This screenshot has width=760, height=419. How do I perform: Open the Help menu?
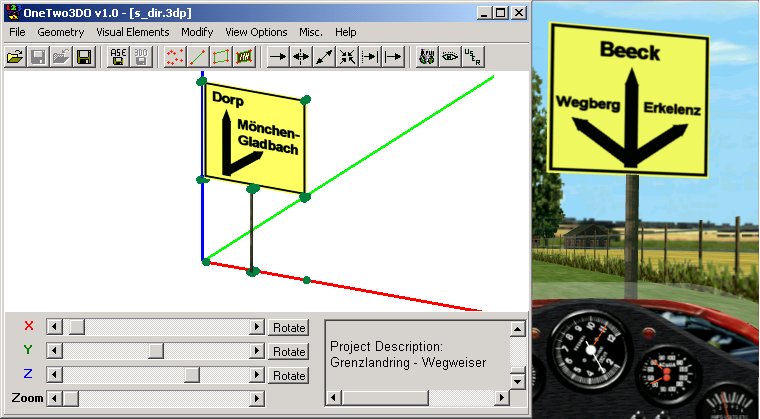click(x=346, y=32)
